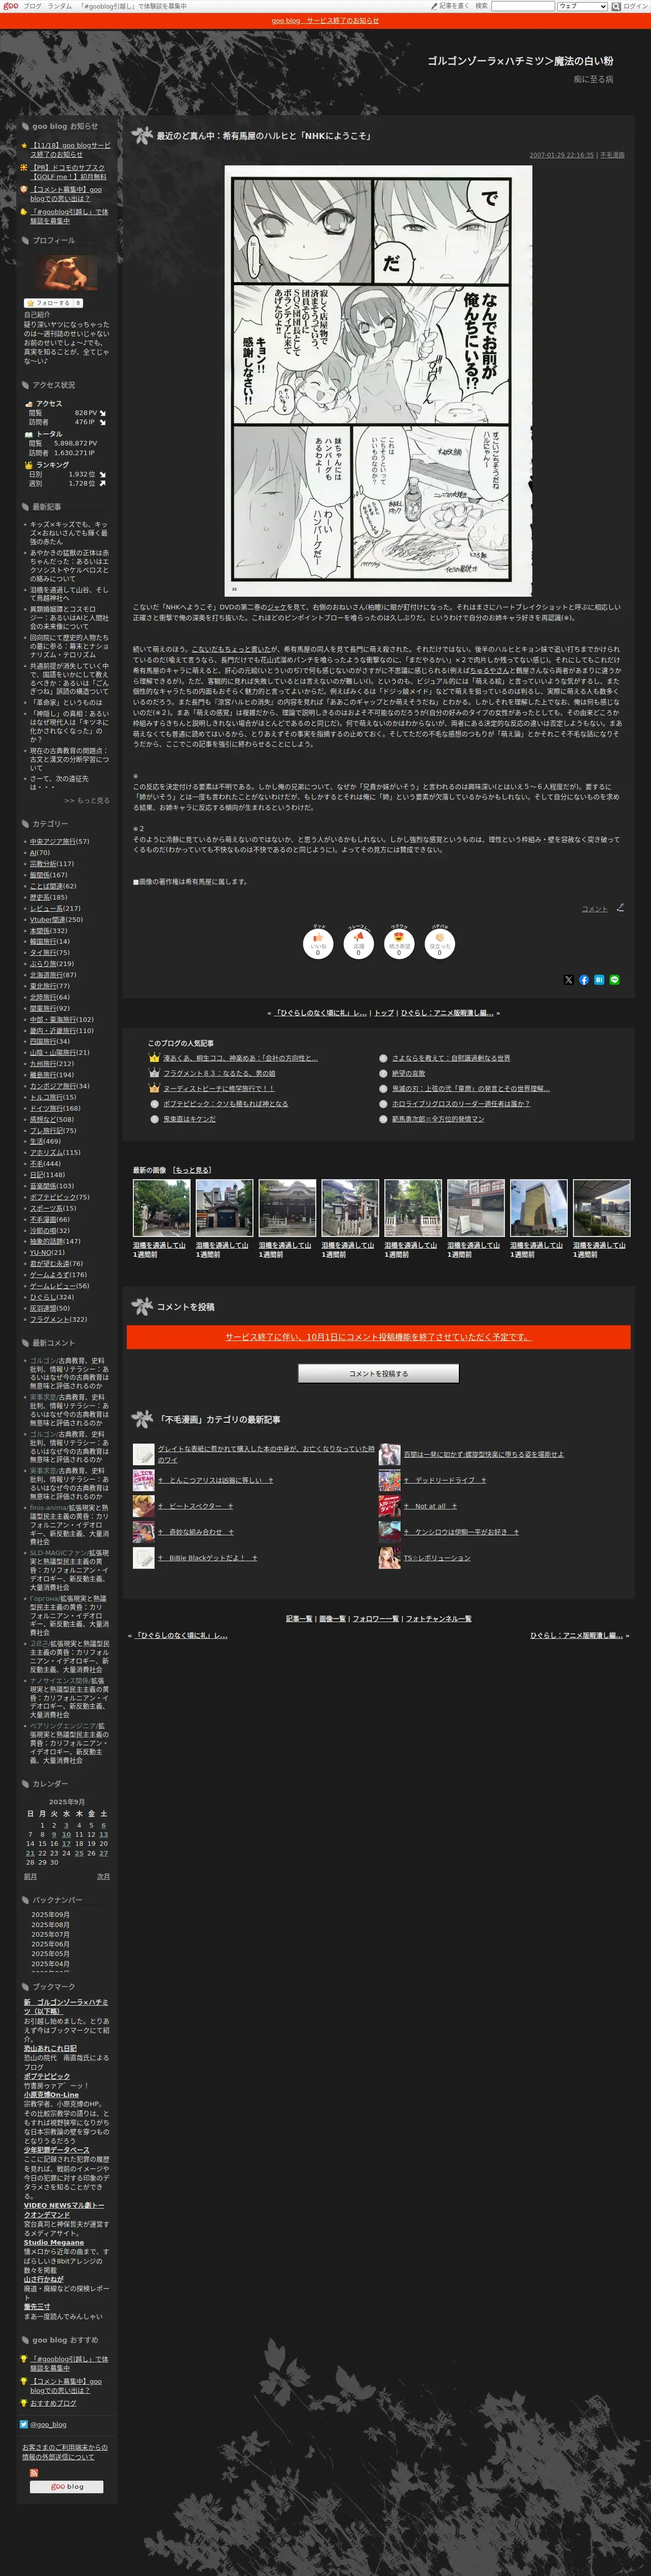The height and width of the screenshot is (2576, 651).
Task: Open the 恐山あれこれ日記 bookmark
Action: [x=50, y=2048]
